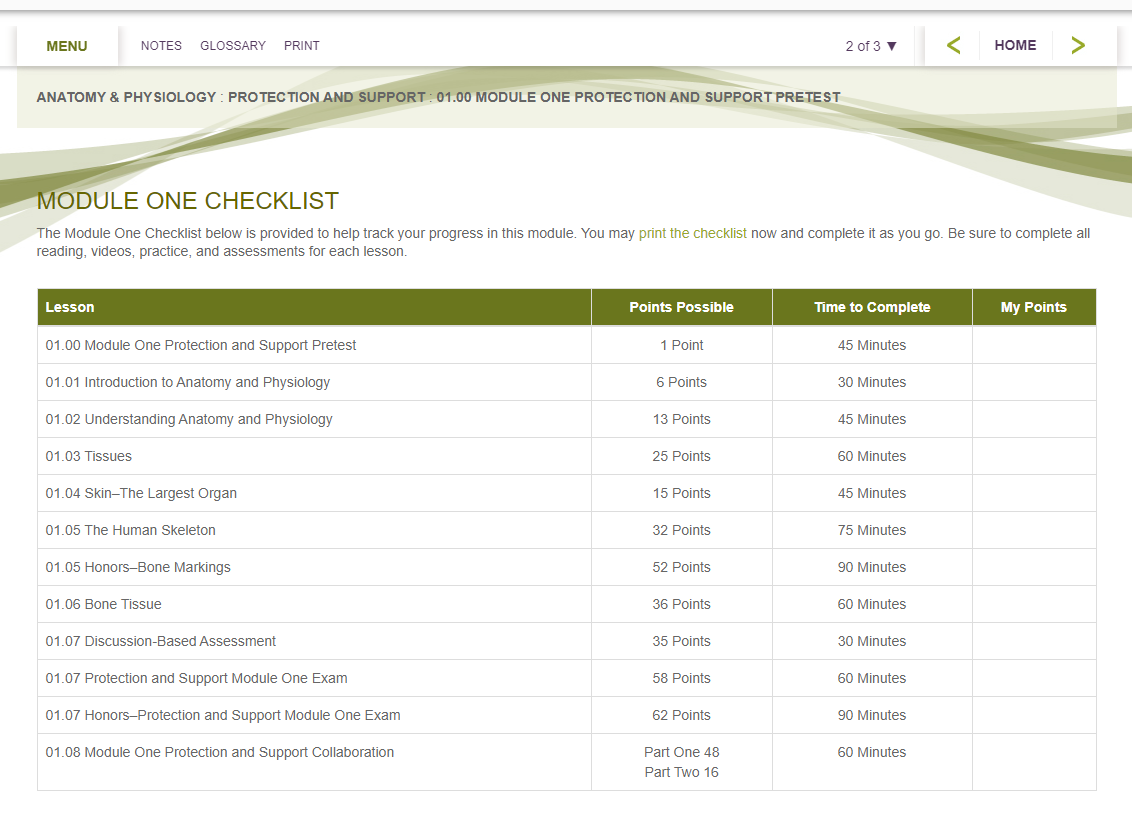Go to previous page with left arrow
The image size is (1132, 824).
click(953, 45)
